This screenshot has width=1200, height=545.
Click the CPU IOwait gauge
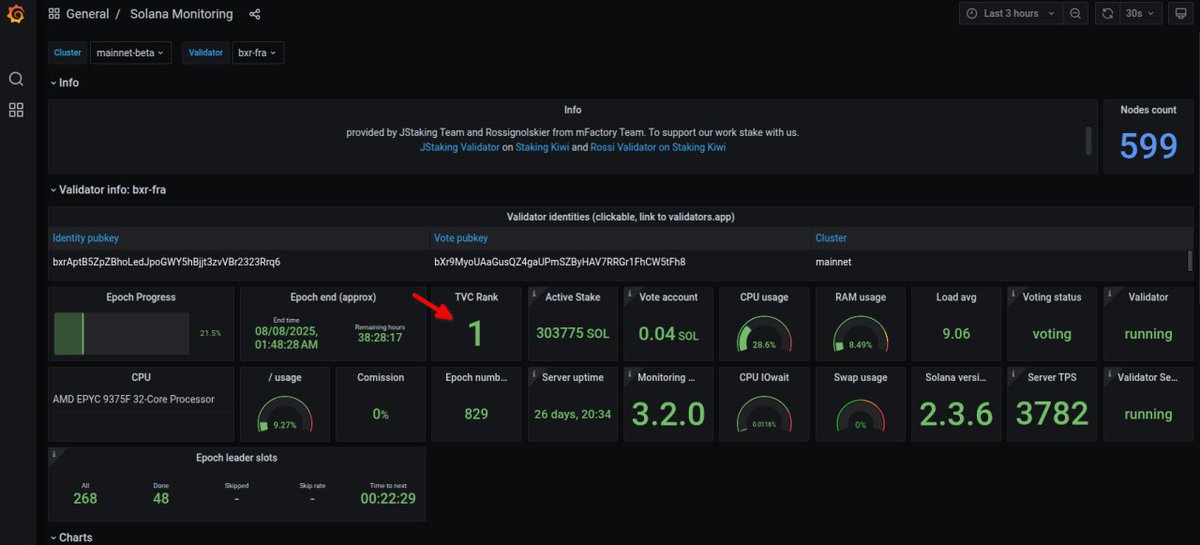(x=763, y=416)
